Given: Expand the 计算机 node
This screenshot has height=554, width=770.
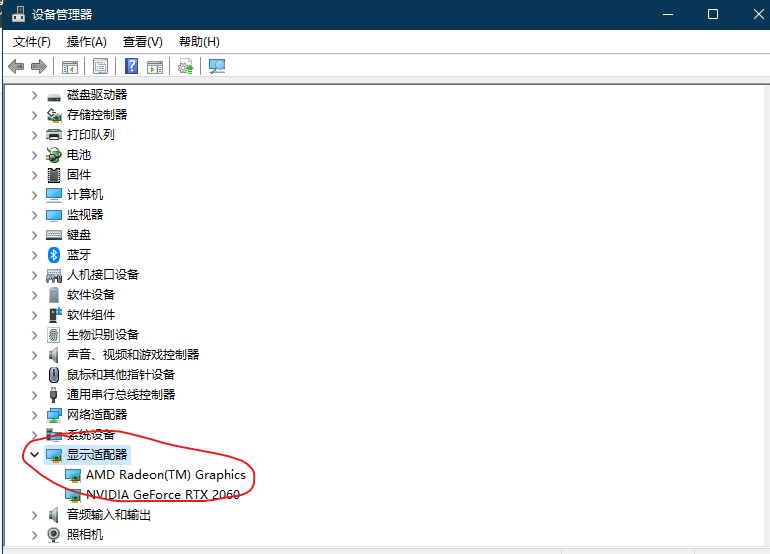Looking at the screenshot, I should coord(34,195).
